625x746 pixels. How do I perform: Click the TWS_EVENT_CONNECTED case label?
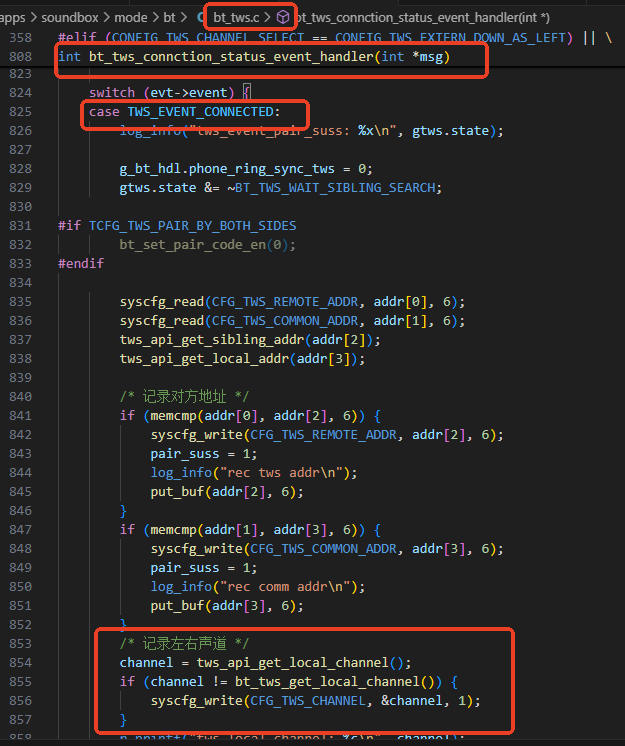200,112
